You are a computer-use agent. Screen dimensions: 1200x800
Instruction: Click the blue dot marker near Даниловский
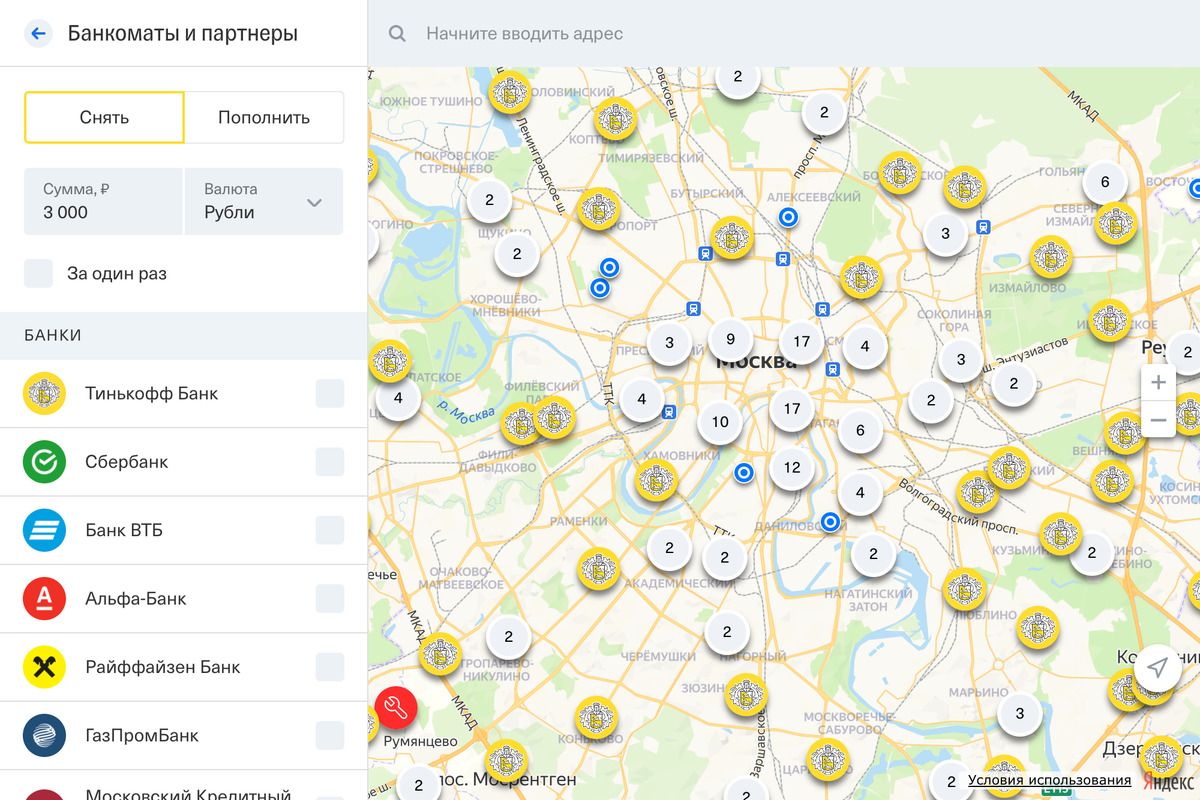click(830, 521)
